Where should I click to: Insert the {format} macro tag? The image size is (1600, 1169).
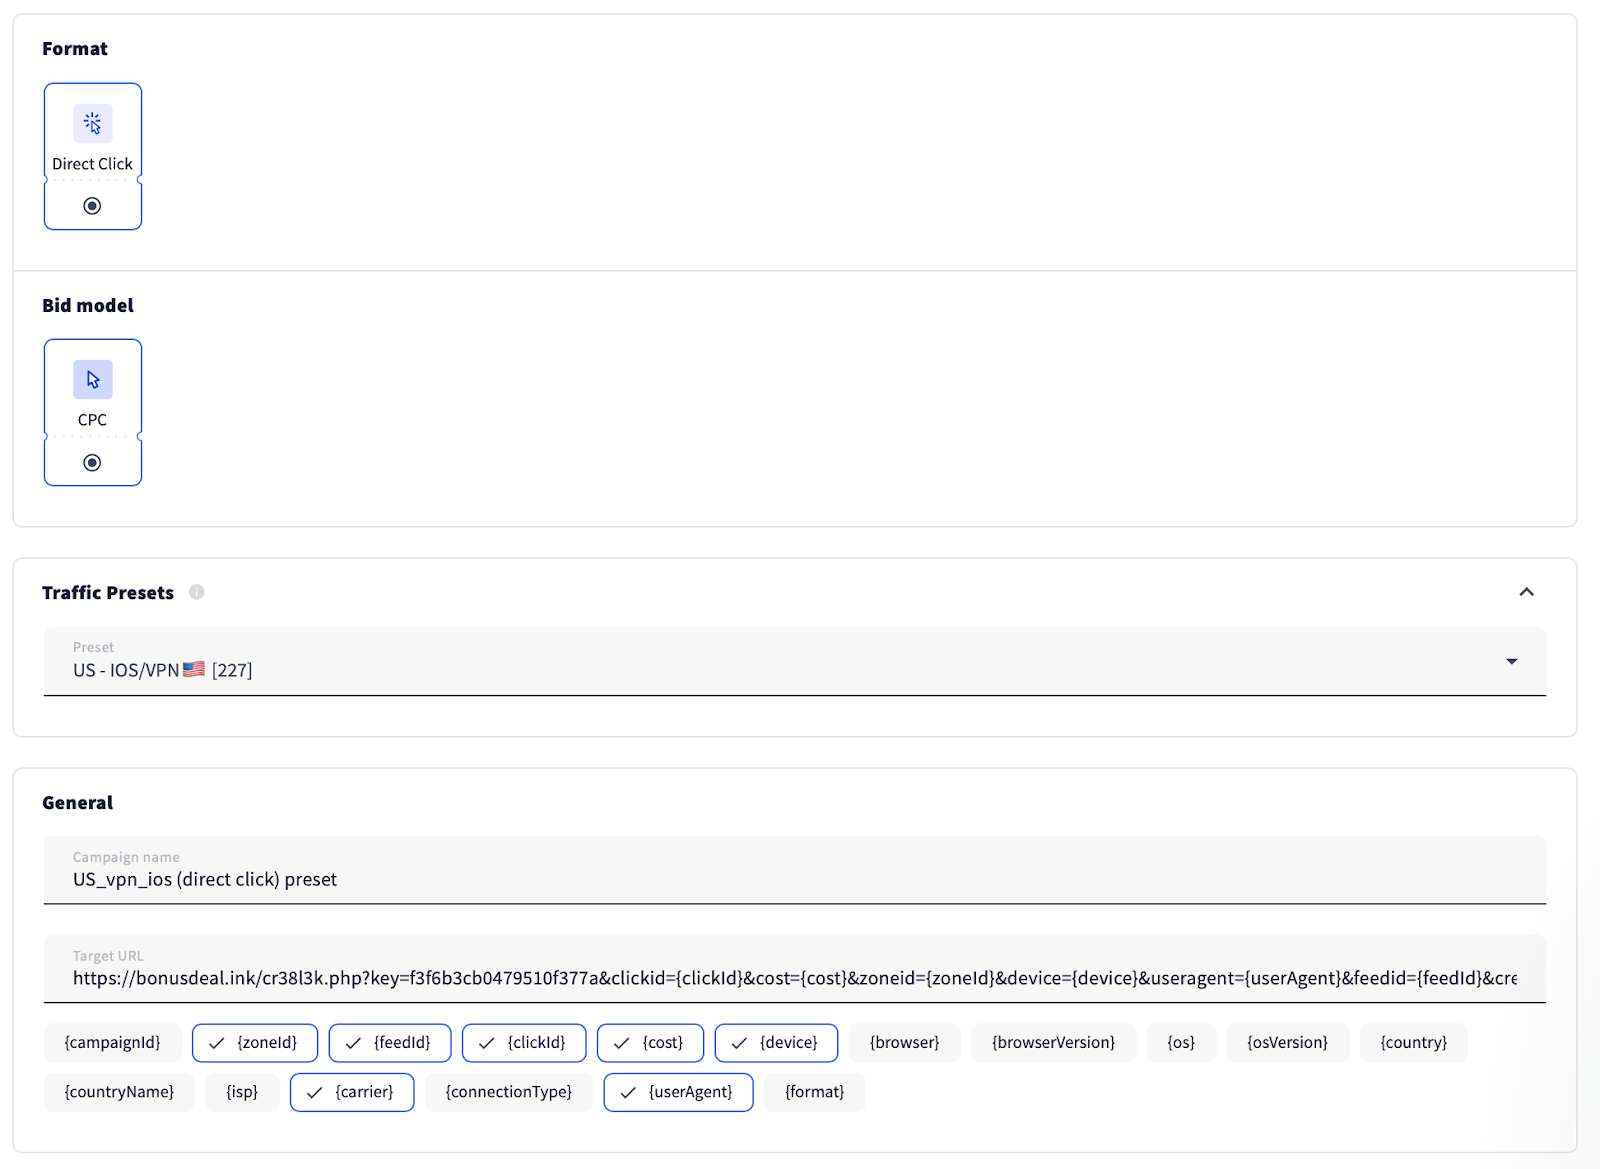(x=814, y=1092)
